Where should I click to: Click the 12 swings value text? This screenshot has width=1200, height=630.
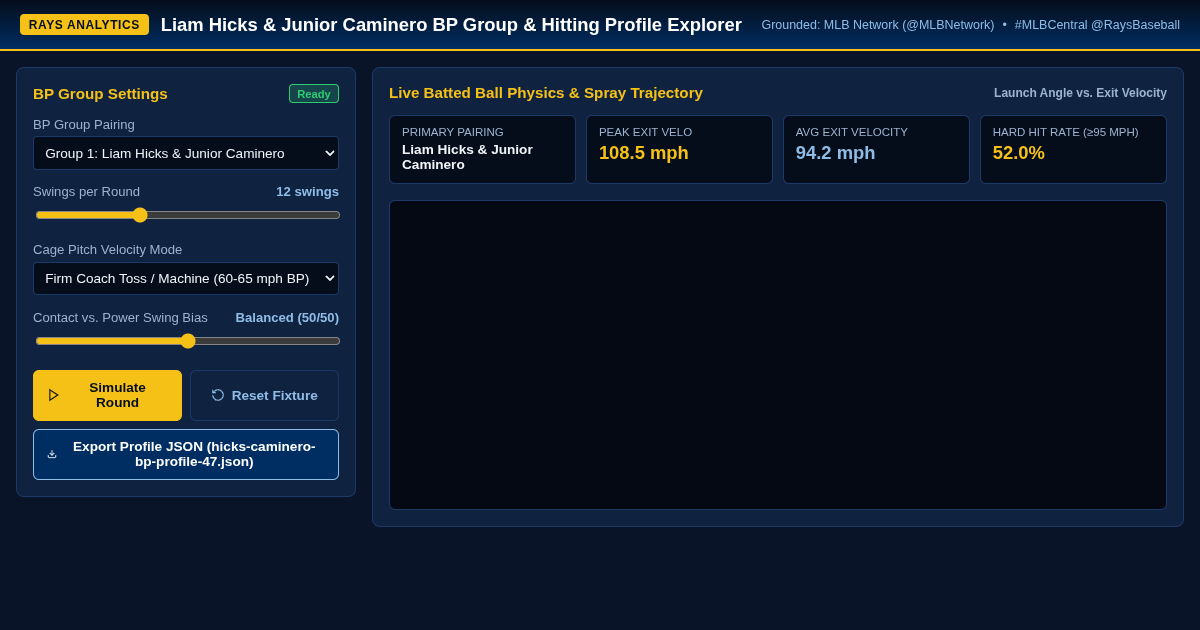307,192
